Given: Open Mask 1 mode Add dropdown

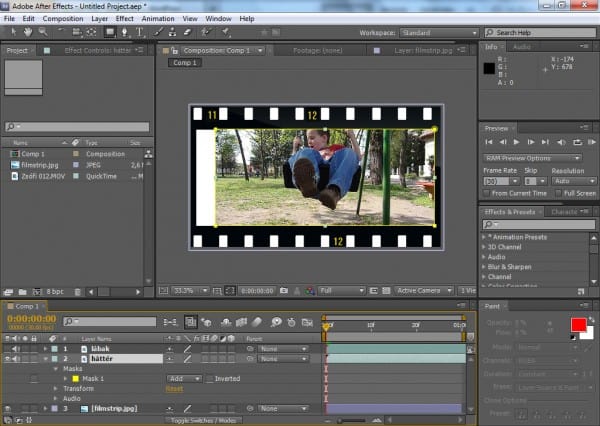Looking at the screenshot, I should coord(182,379).
